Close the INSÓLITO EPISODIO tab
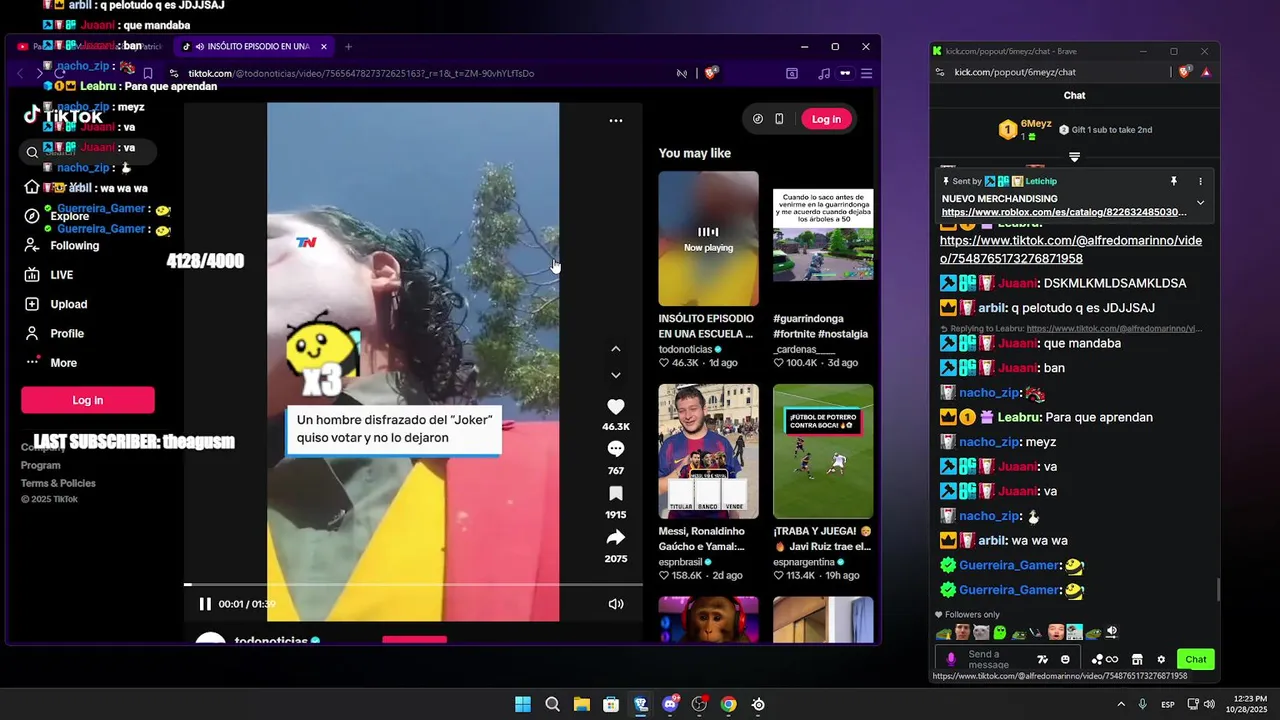 pos(324,47)
